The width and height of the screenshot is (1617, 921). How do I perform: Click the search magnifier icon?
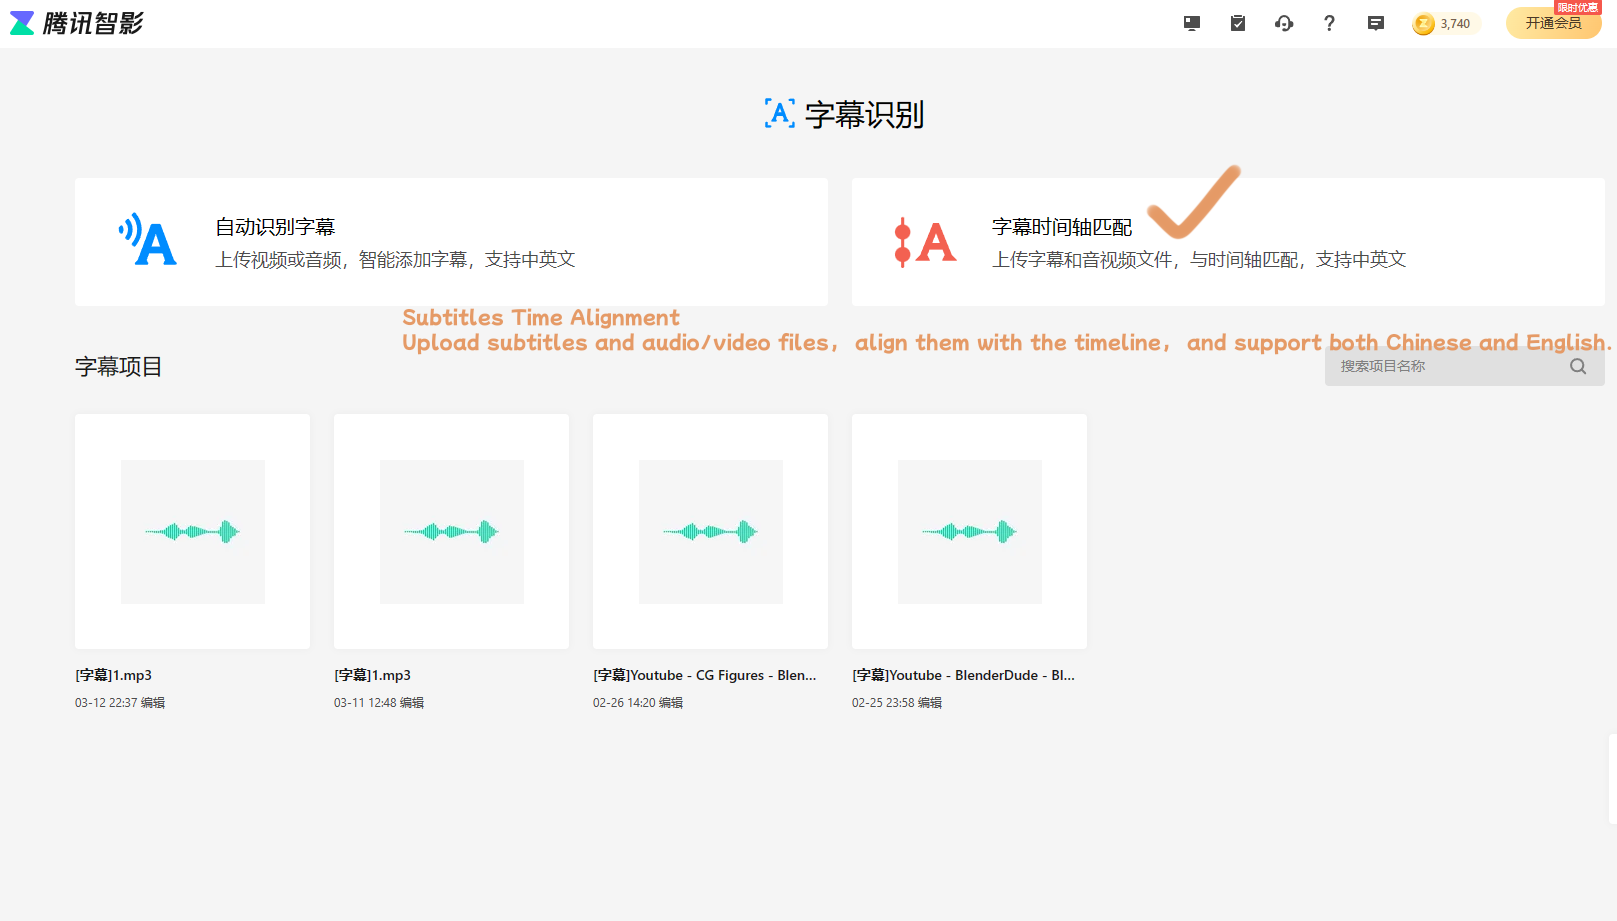click(1578, 366)
